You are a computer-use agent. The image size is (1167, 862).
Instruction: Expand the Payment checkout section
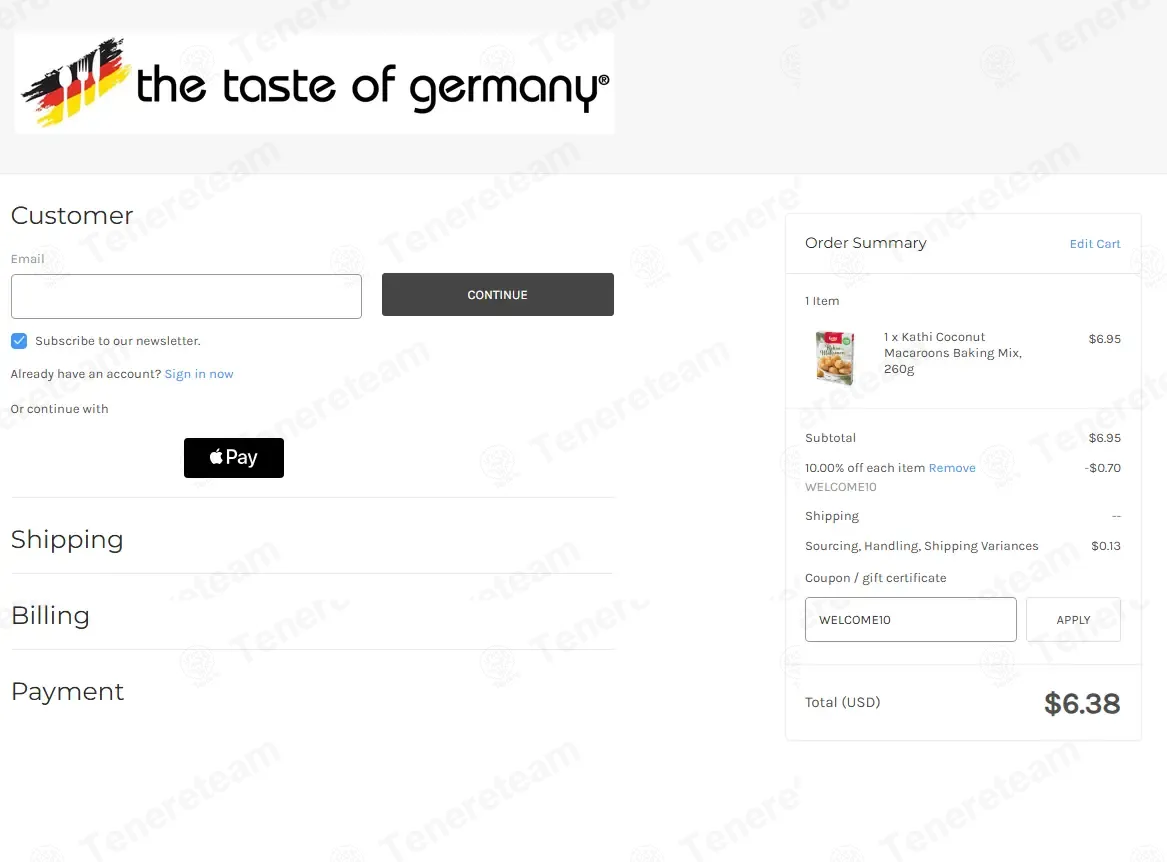(67, 692)
